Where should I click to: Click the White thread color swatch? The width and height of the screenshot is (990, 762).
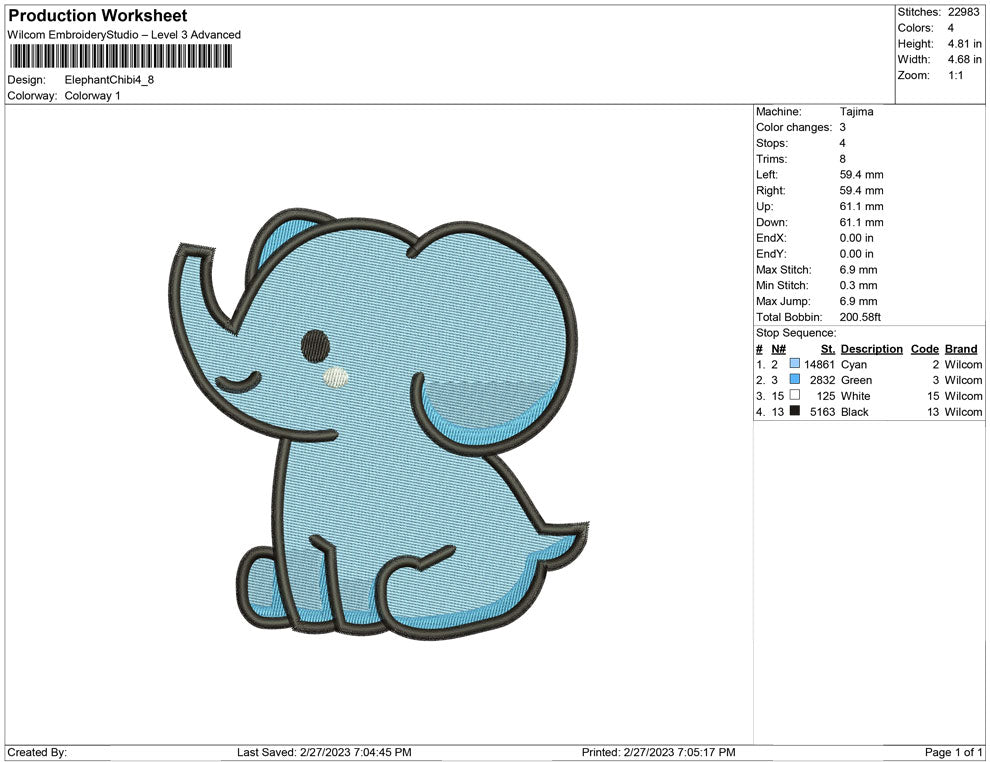(795, 396)
